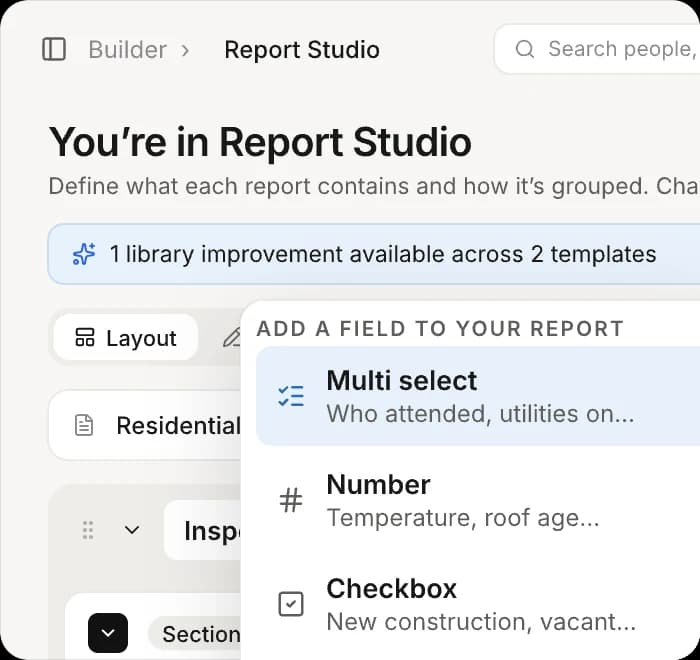Screen dimensions: 700x660
Task: Click the breadcrumb chevron after Builder
Action: pos(185,50)
